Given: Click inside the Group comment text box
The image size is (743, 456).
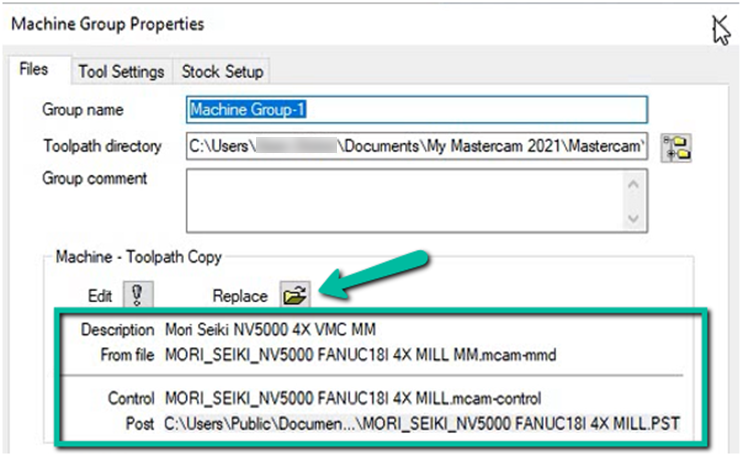Looking at the screenshot, I should 405,201.
